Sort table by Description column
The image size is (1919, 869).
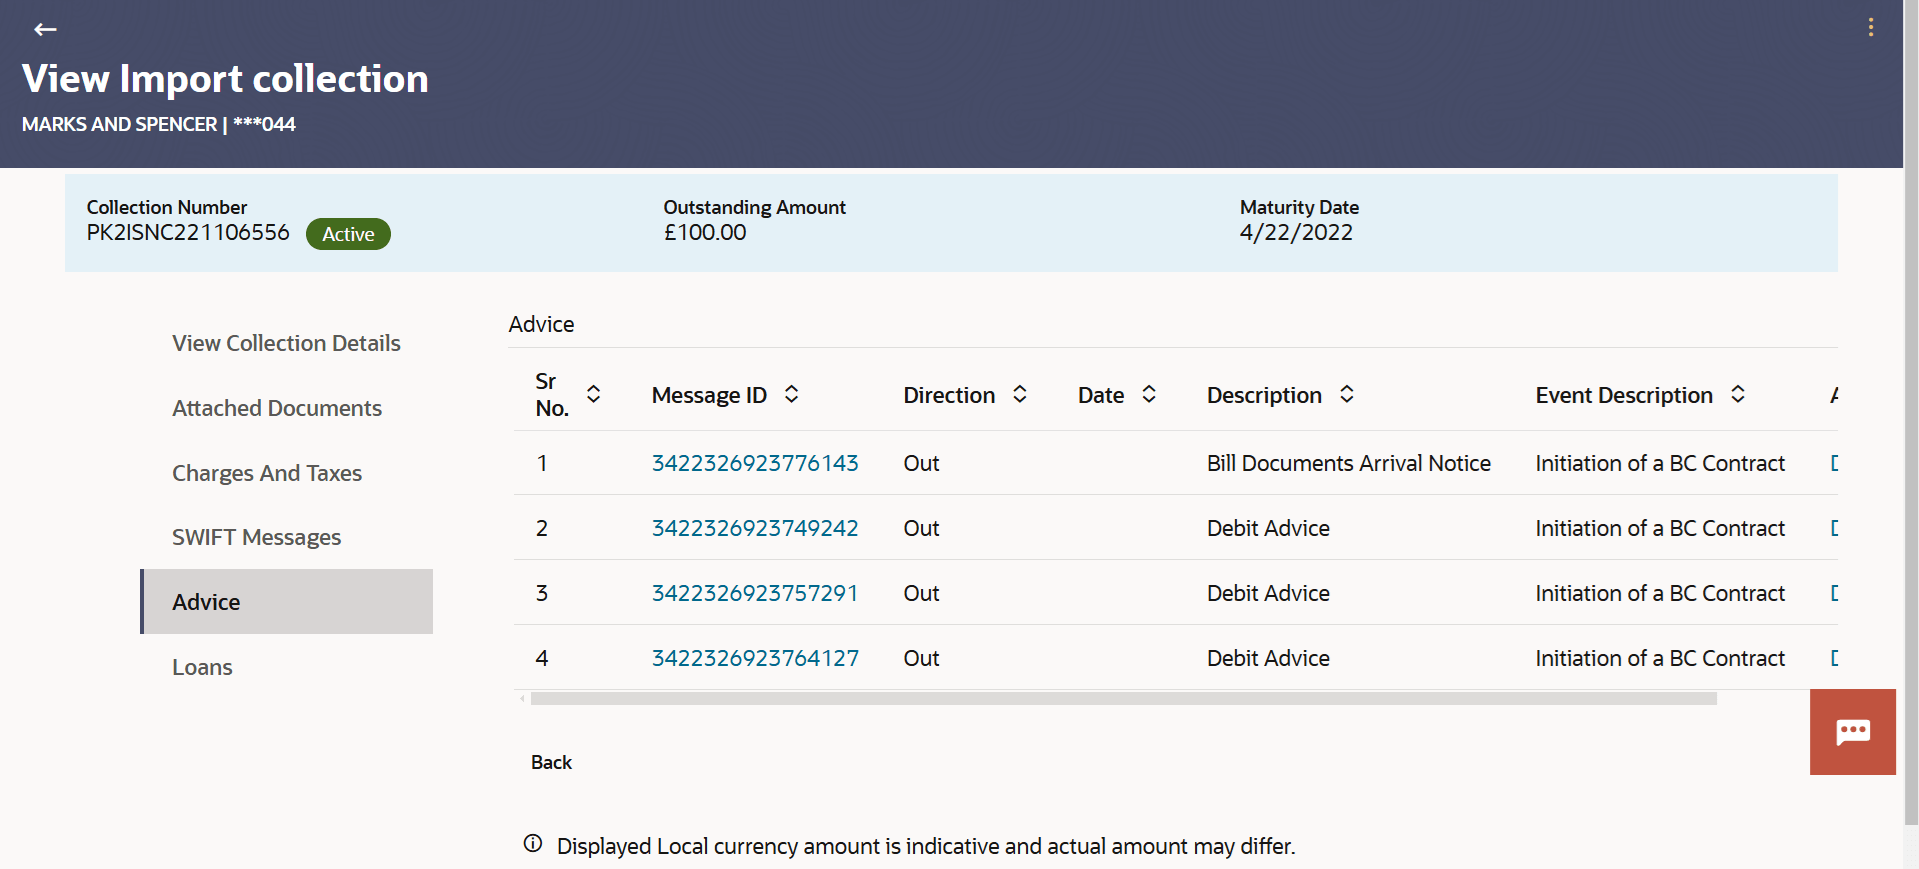coord(1347,394)
